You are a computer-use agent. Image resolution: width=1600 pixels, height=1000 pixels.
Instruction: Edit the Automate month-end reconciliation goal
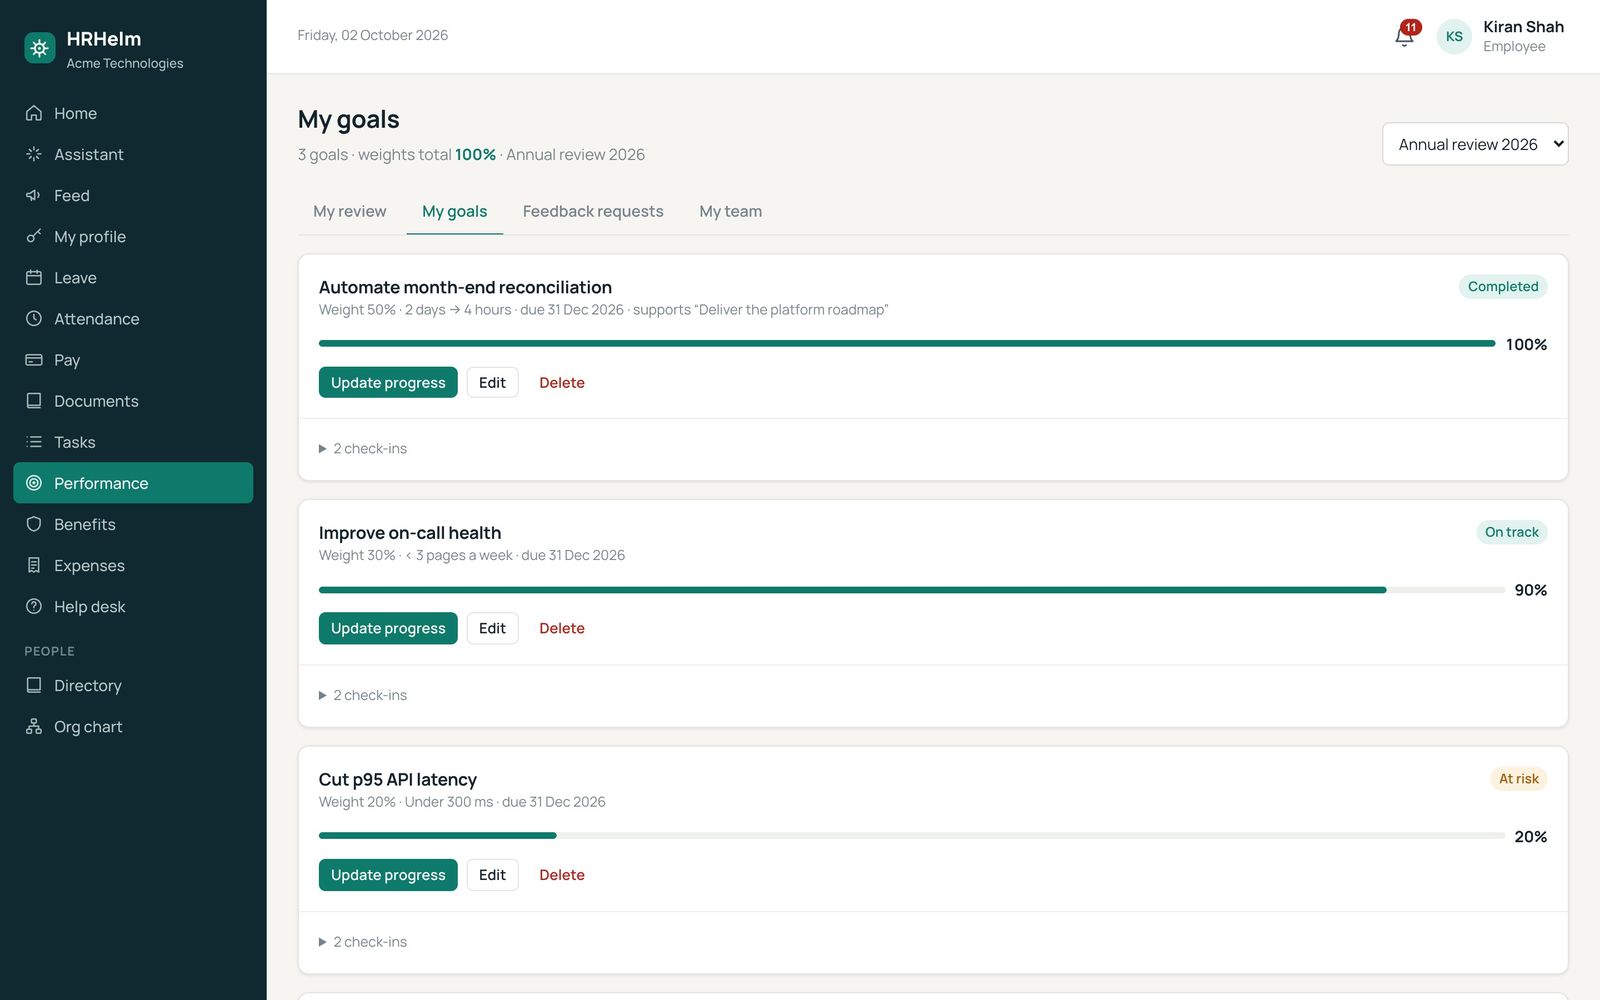[x=492, y=382]
